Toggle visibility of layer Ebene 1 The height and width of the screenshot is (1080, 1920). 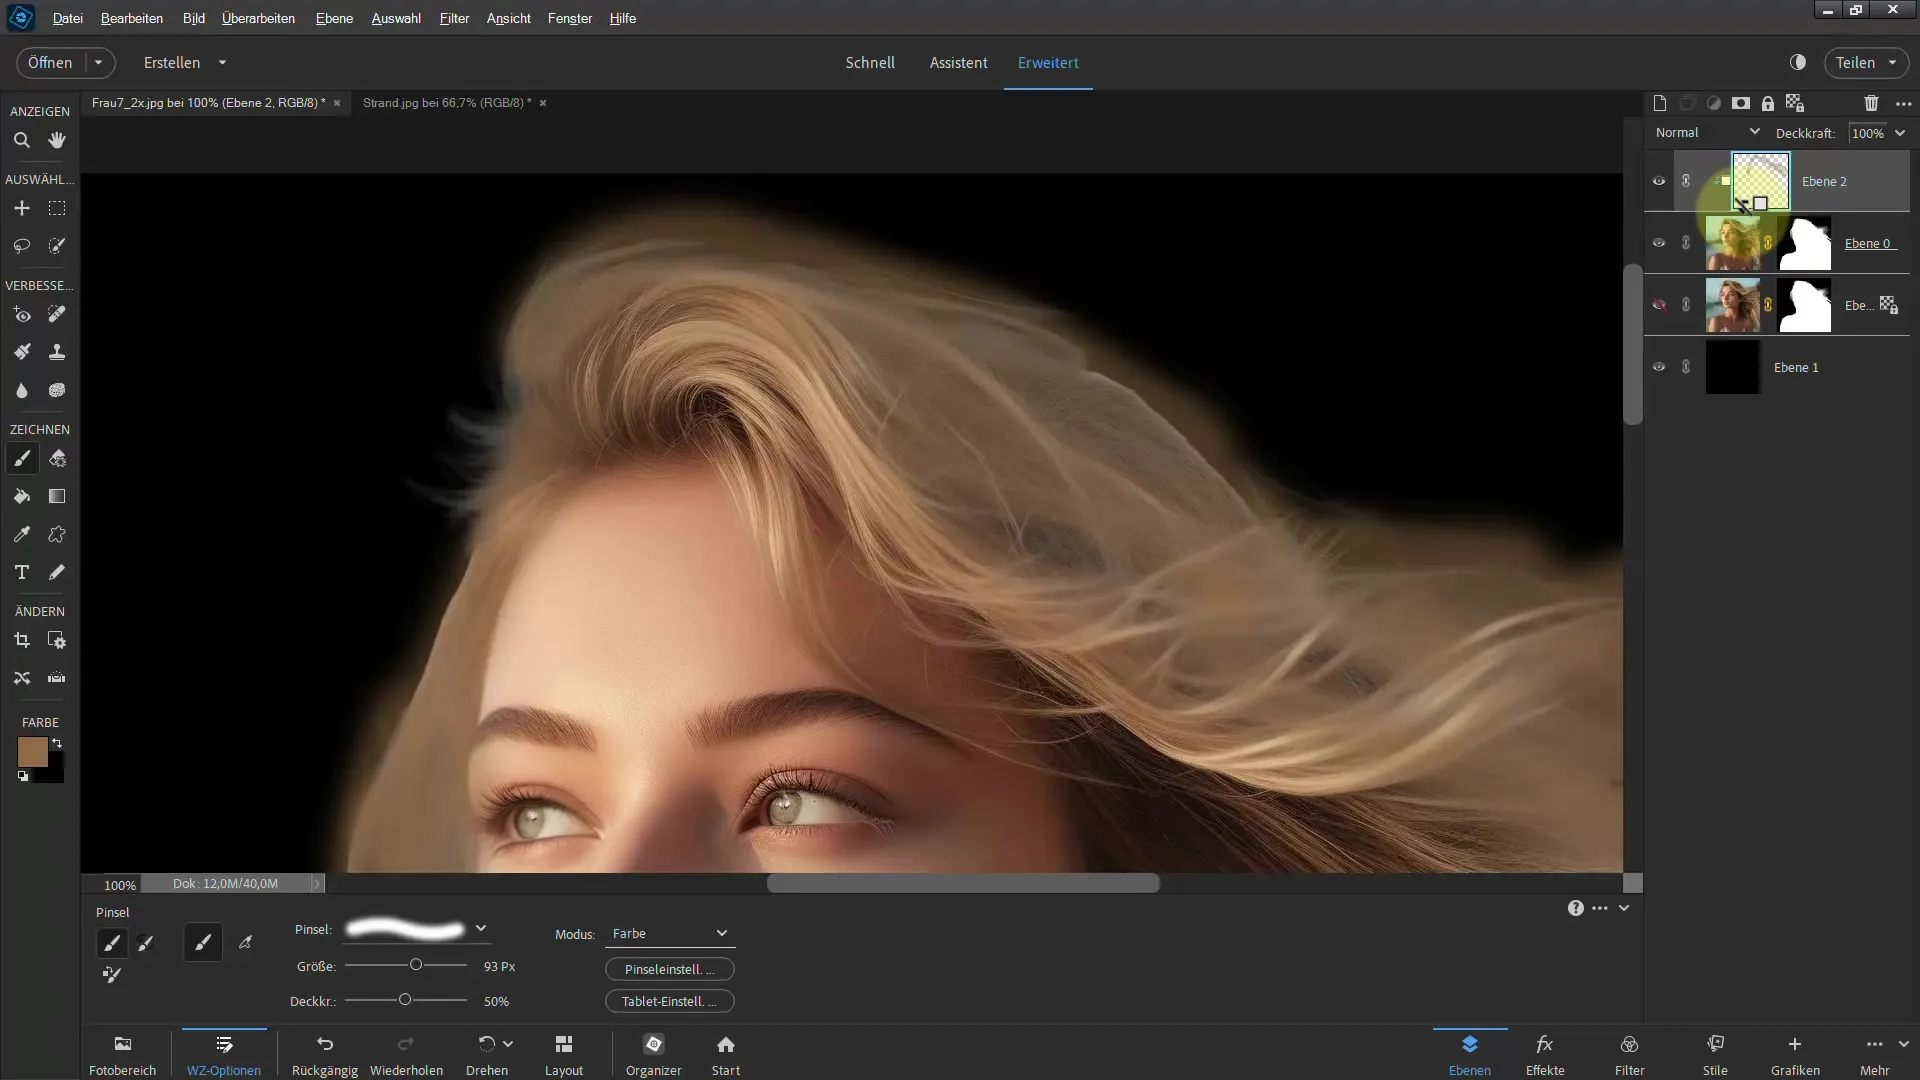click(1659, 367)
